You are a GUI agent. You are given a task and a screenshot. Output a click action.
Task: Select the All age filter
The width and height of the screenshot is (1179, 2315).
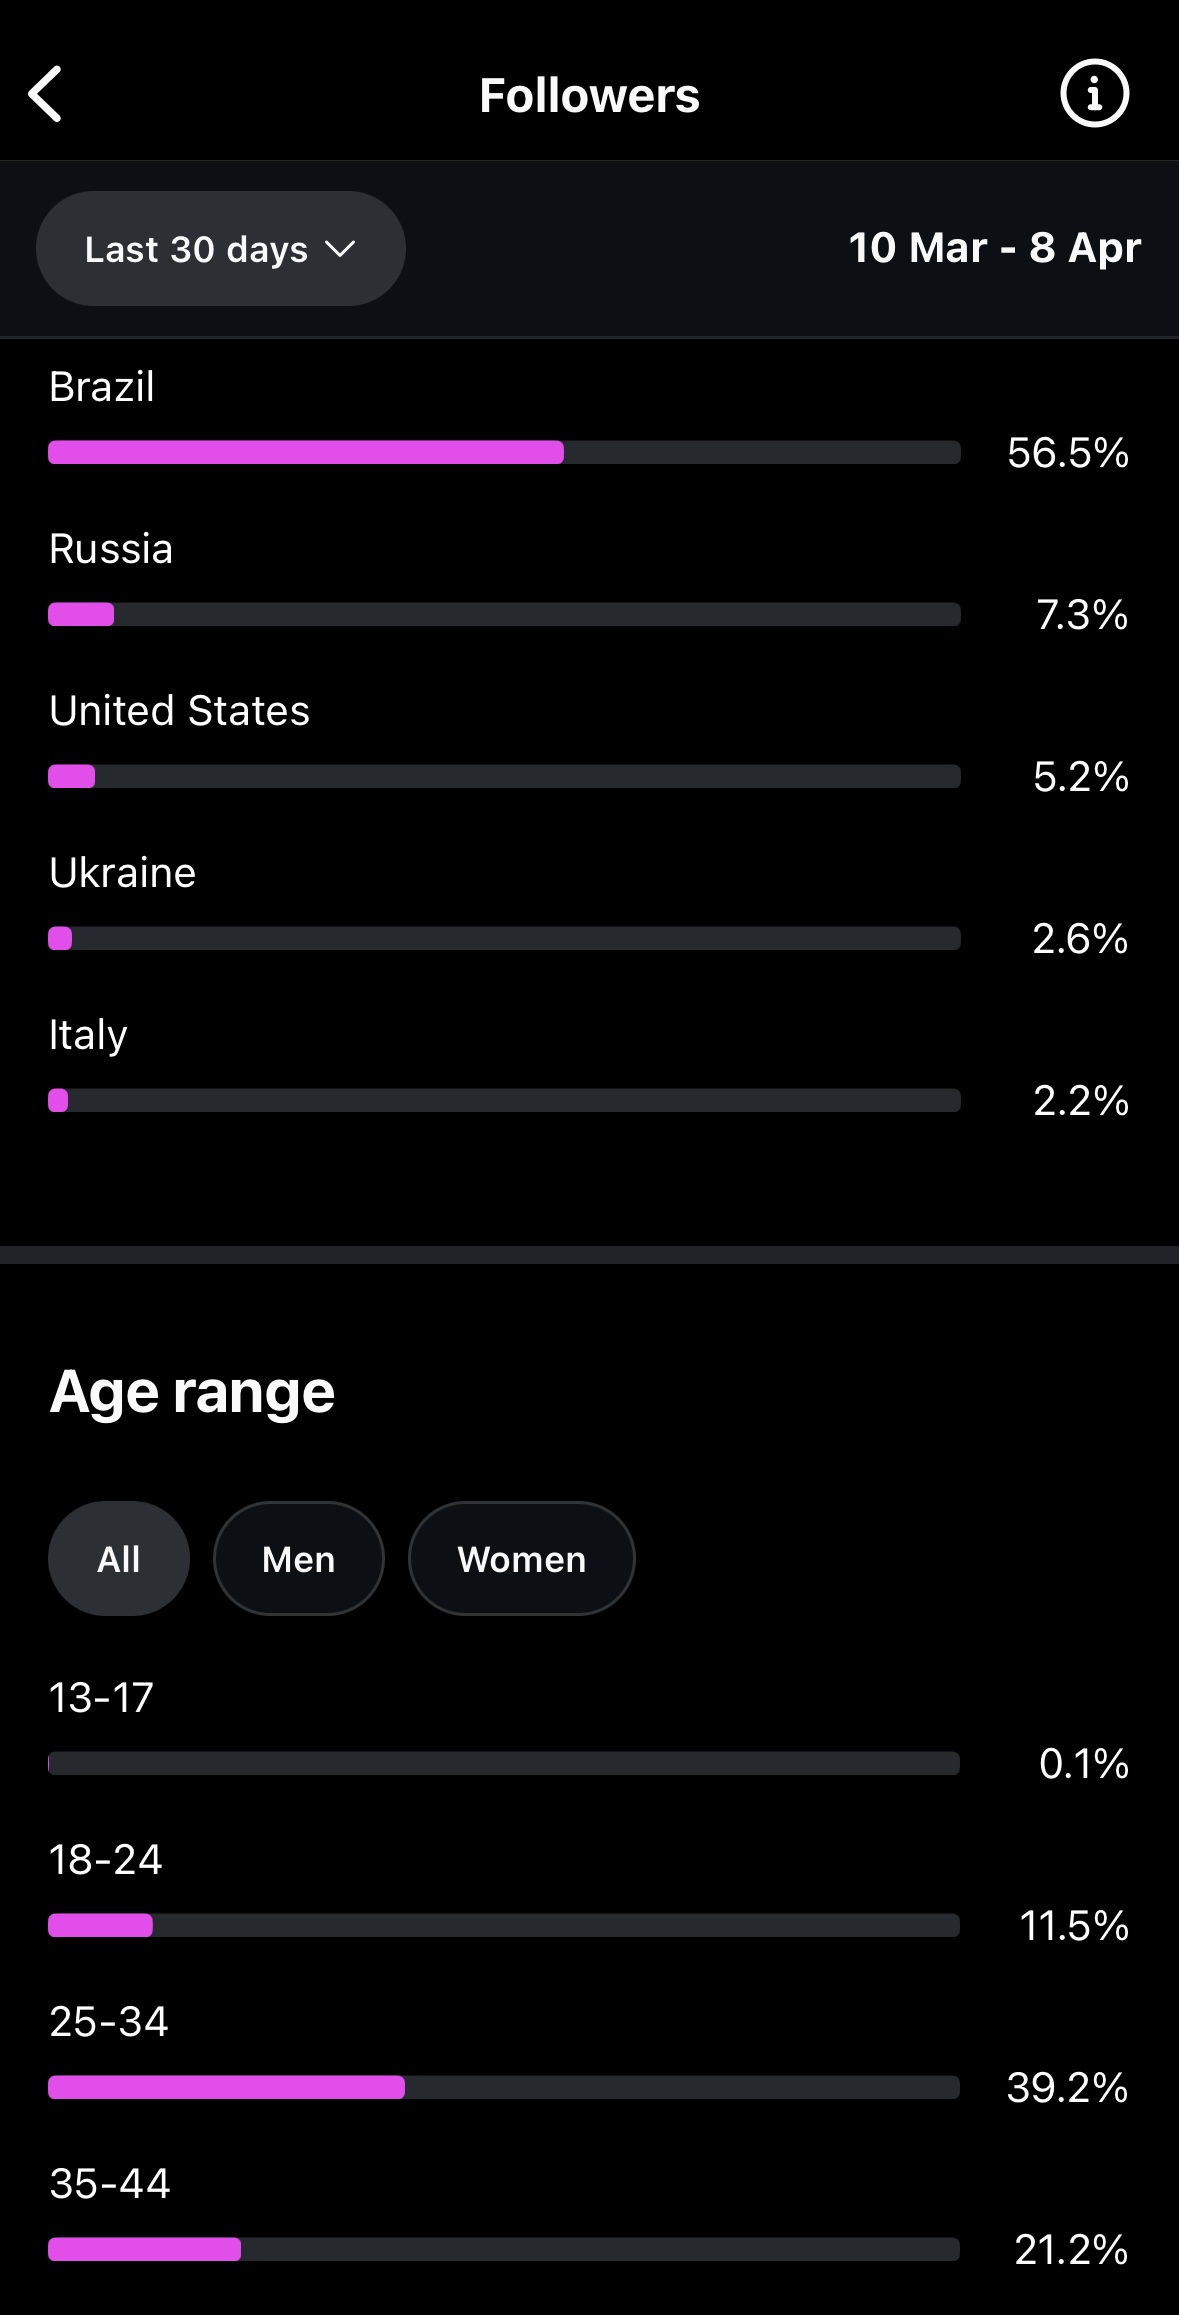tap(119, 1558)
